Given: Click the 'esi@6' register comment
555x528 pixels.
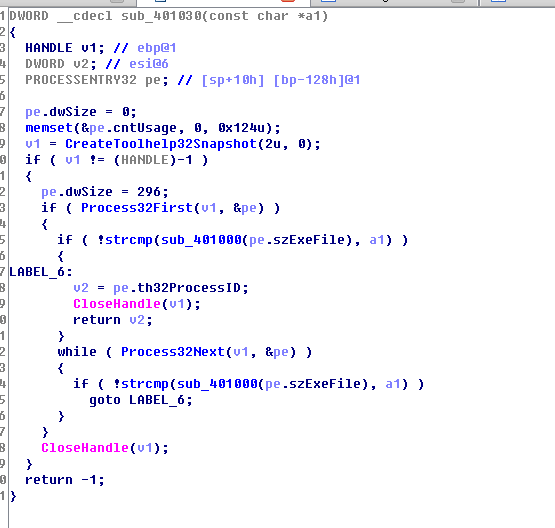Looking at the screenshot, I should [149, 64].
